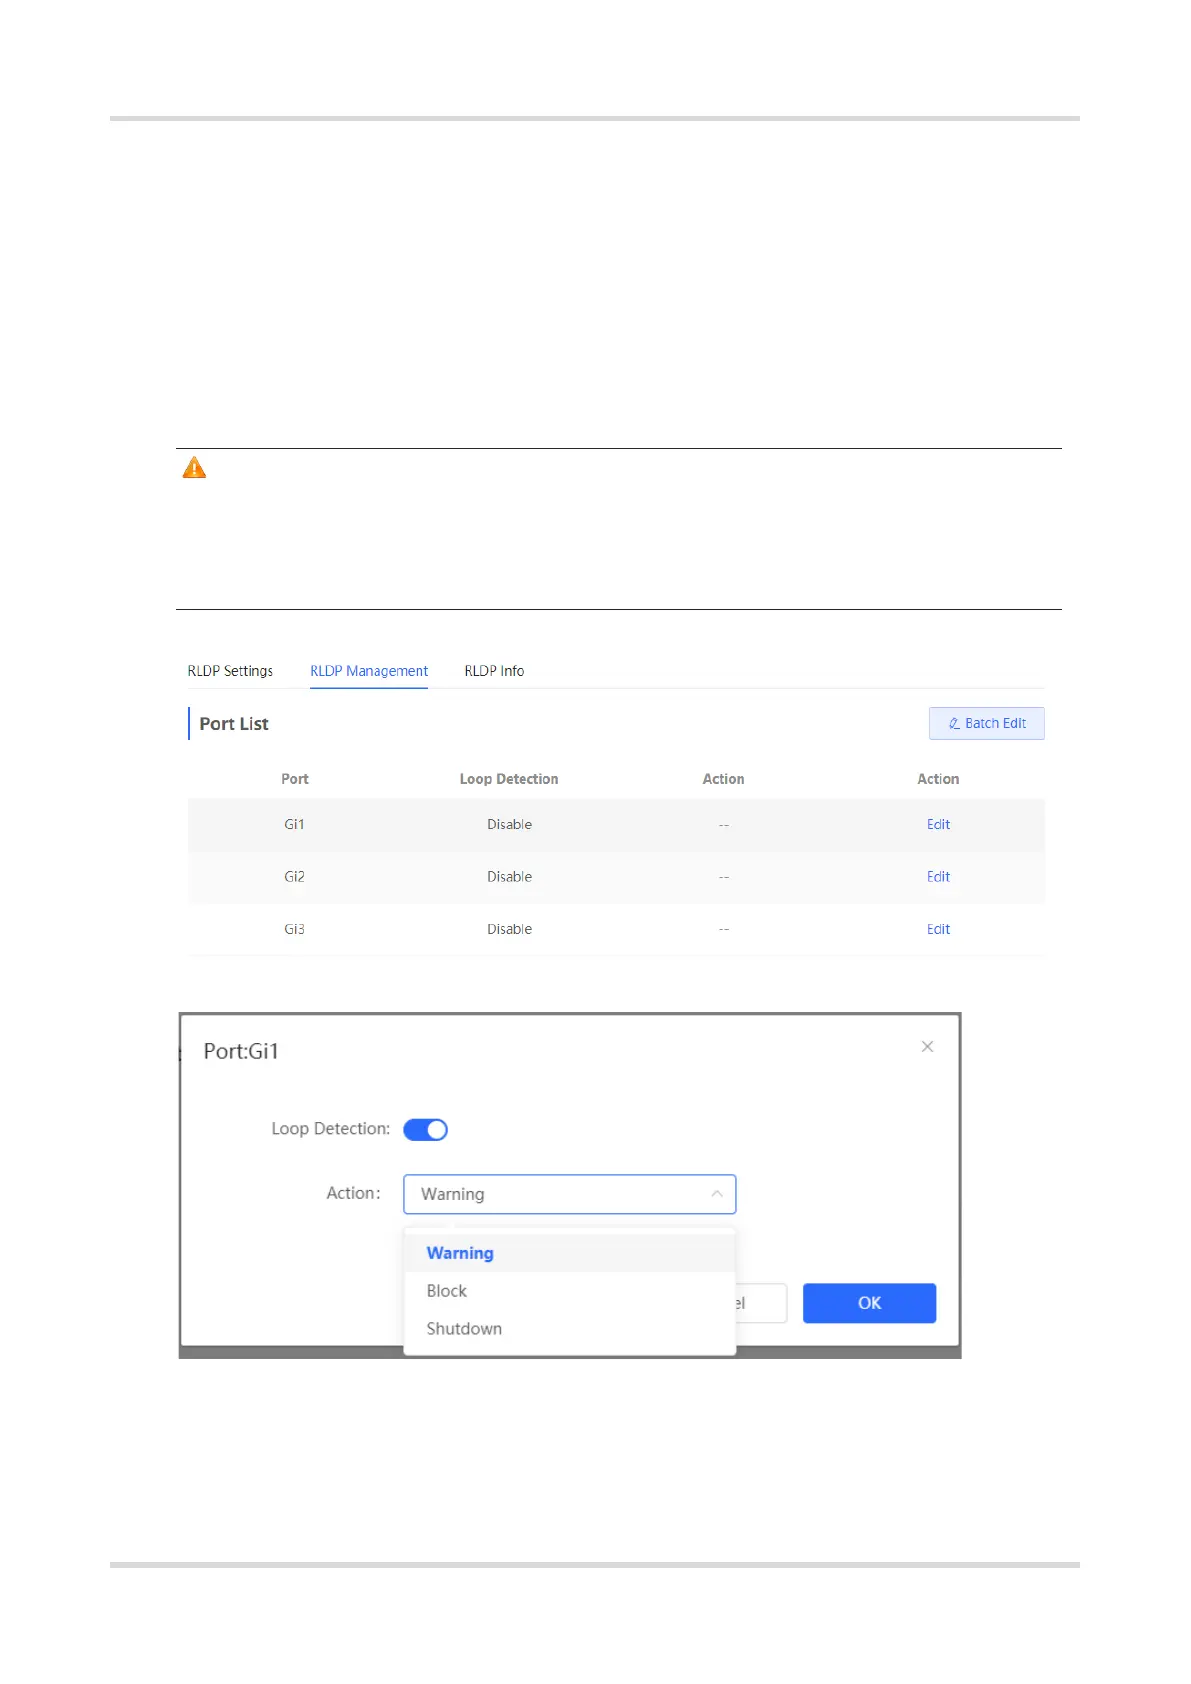This screenshot has height=1684, width=1191.
Task: Click the Loop Detection column header
Action: [509, 779]
